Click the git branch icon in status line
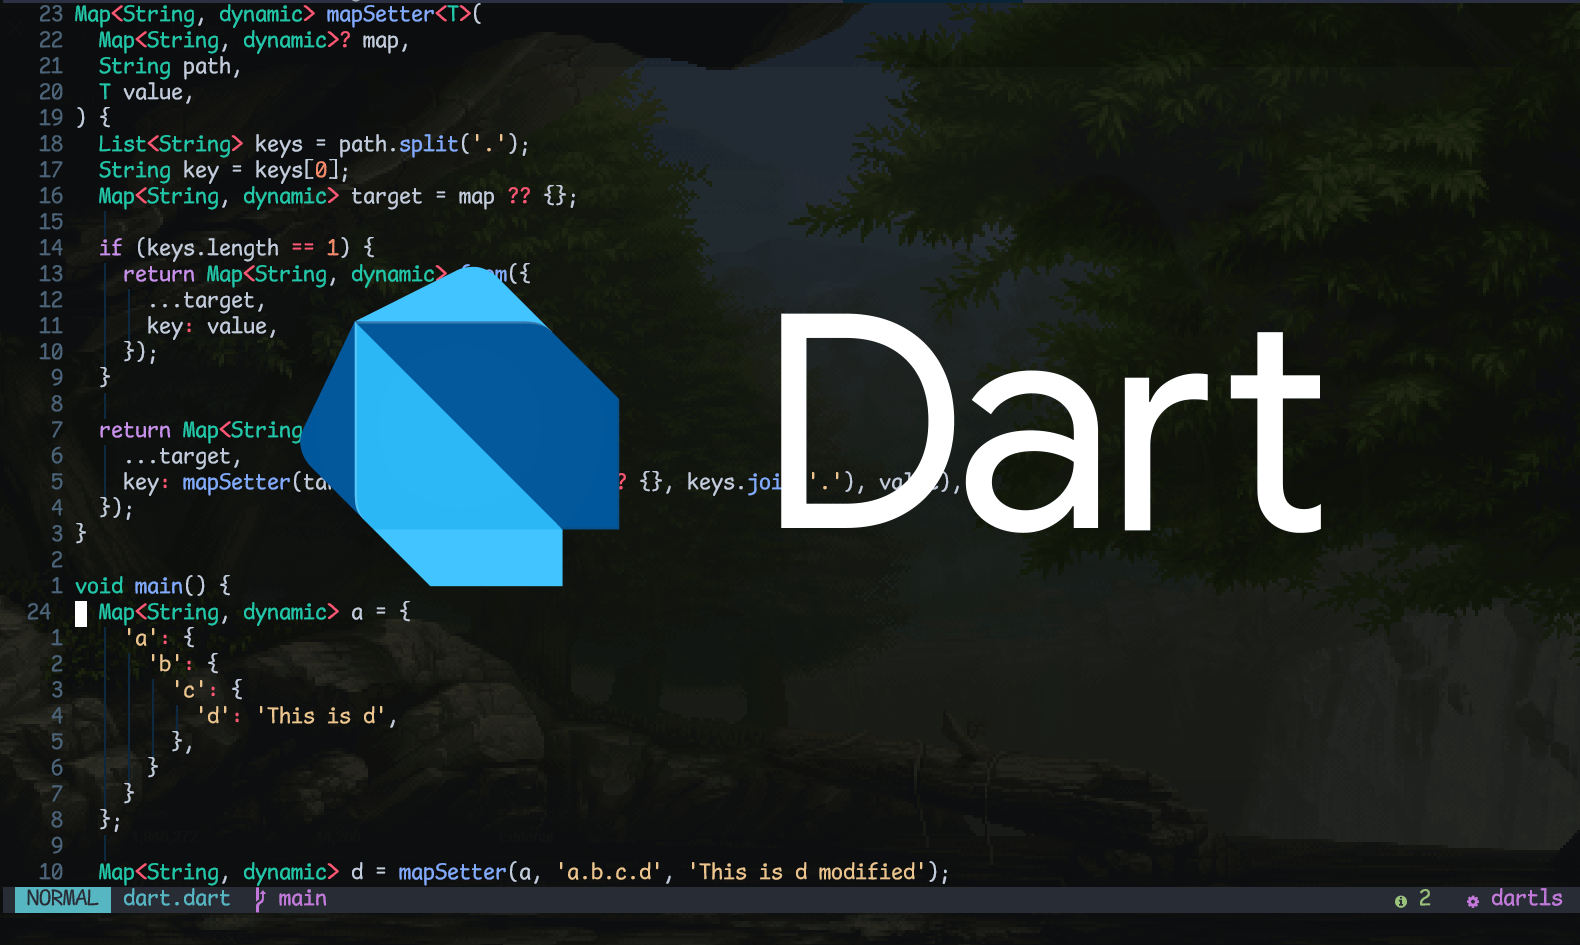 pos(260,899)
